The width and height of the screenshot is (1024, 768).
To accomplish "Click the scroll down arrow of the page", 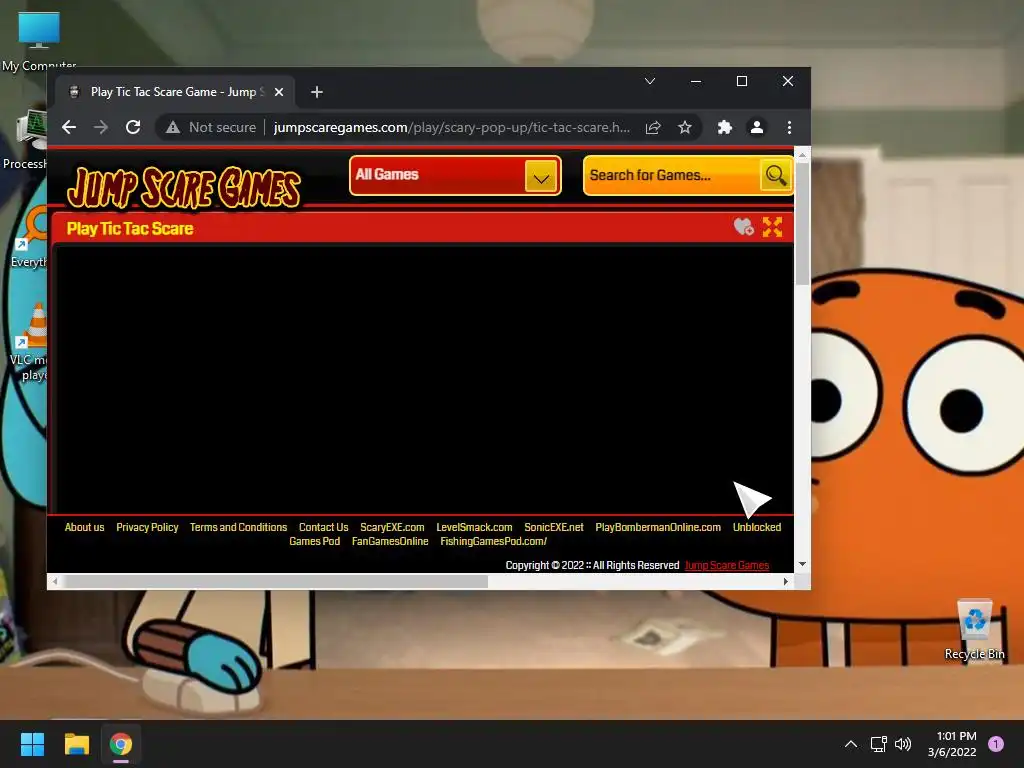I will click(x=802, y=564).
